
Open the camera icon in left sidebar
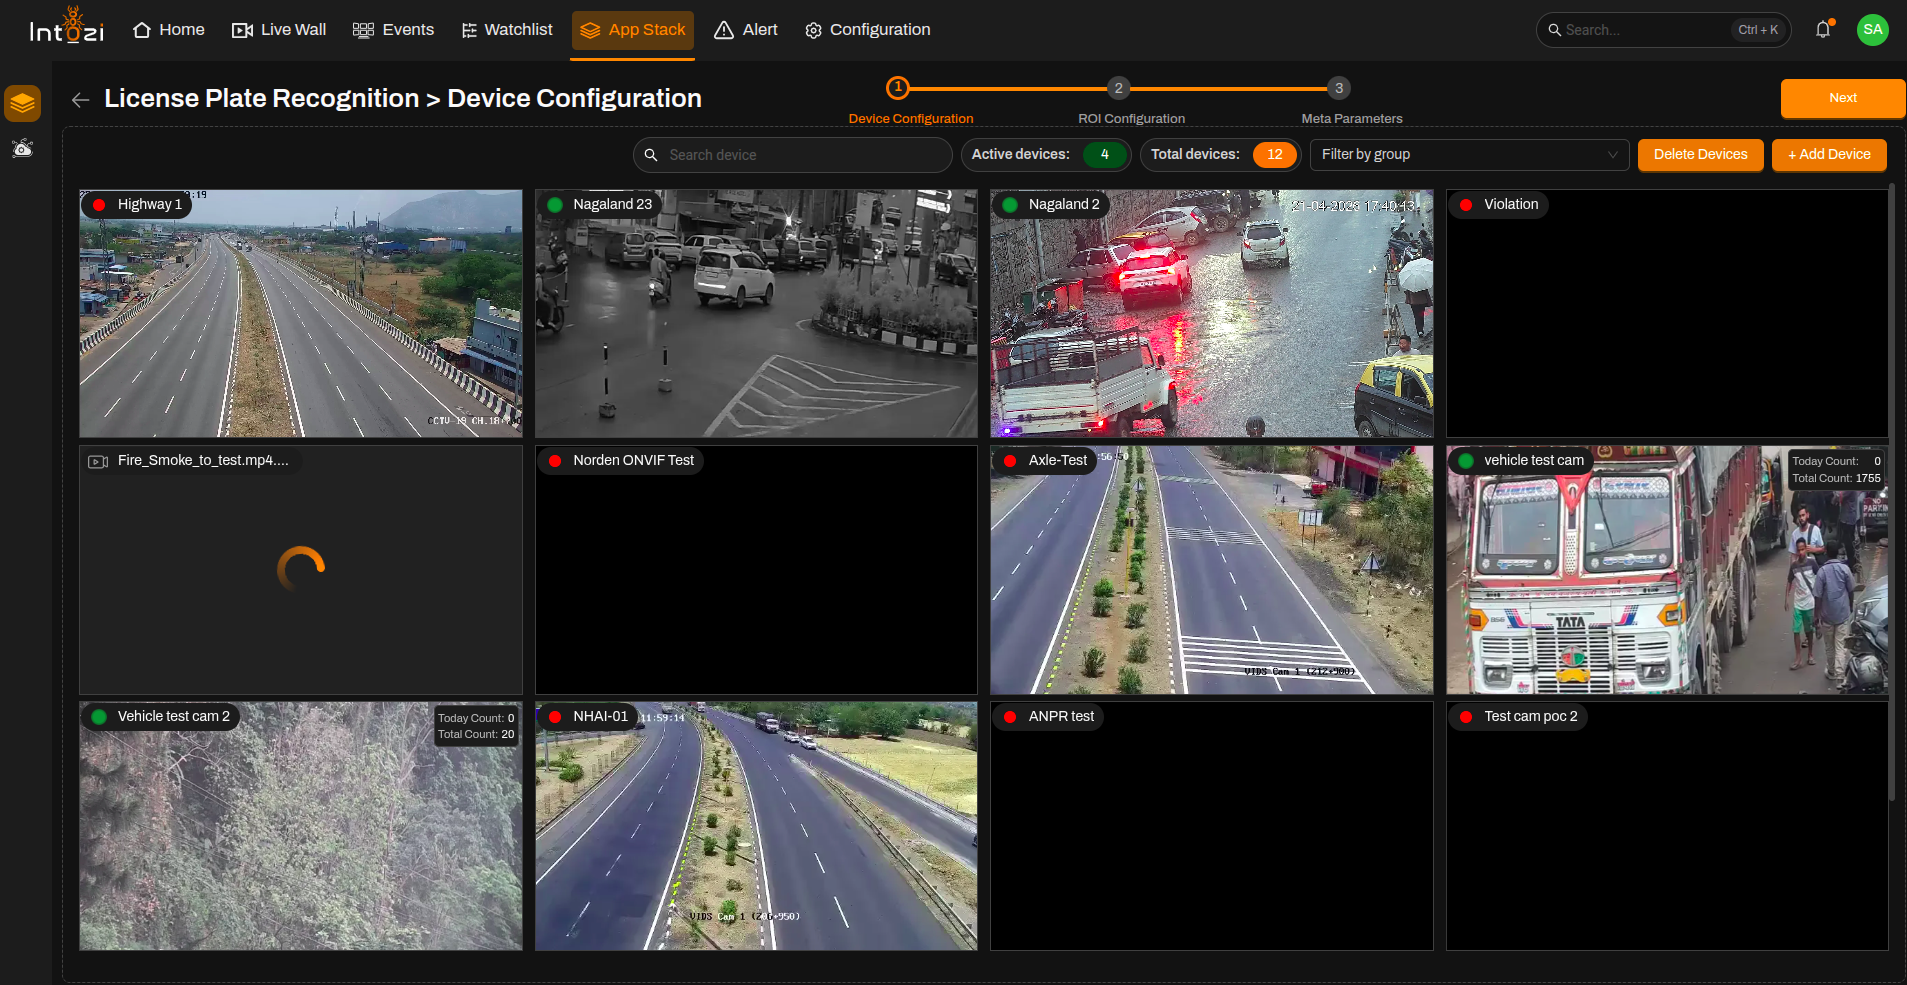(22, 149)
